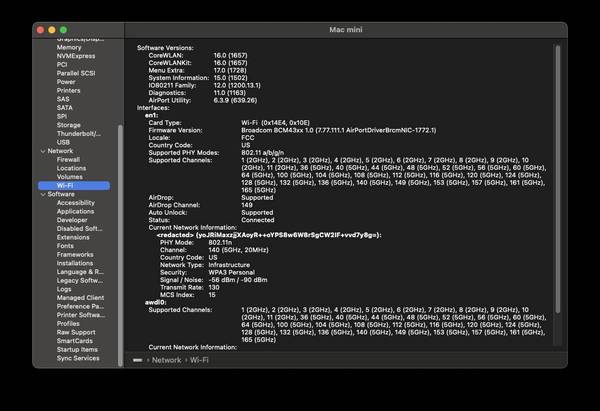The image size is (600, 411).
Task: Click the Firmware Version value text
Action: click(x=339, y=130)
